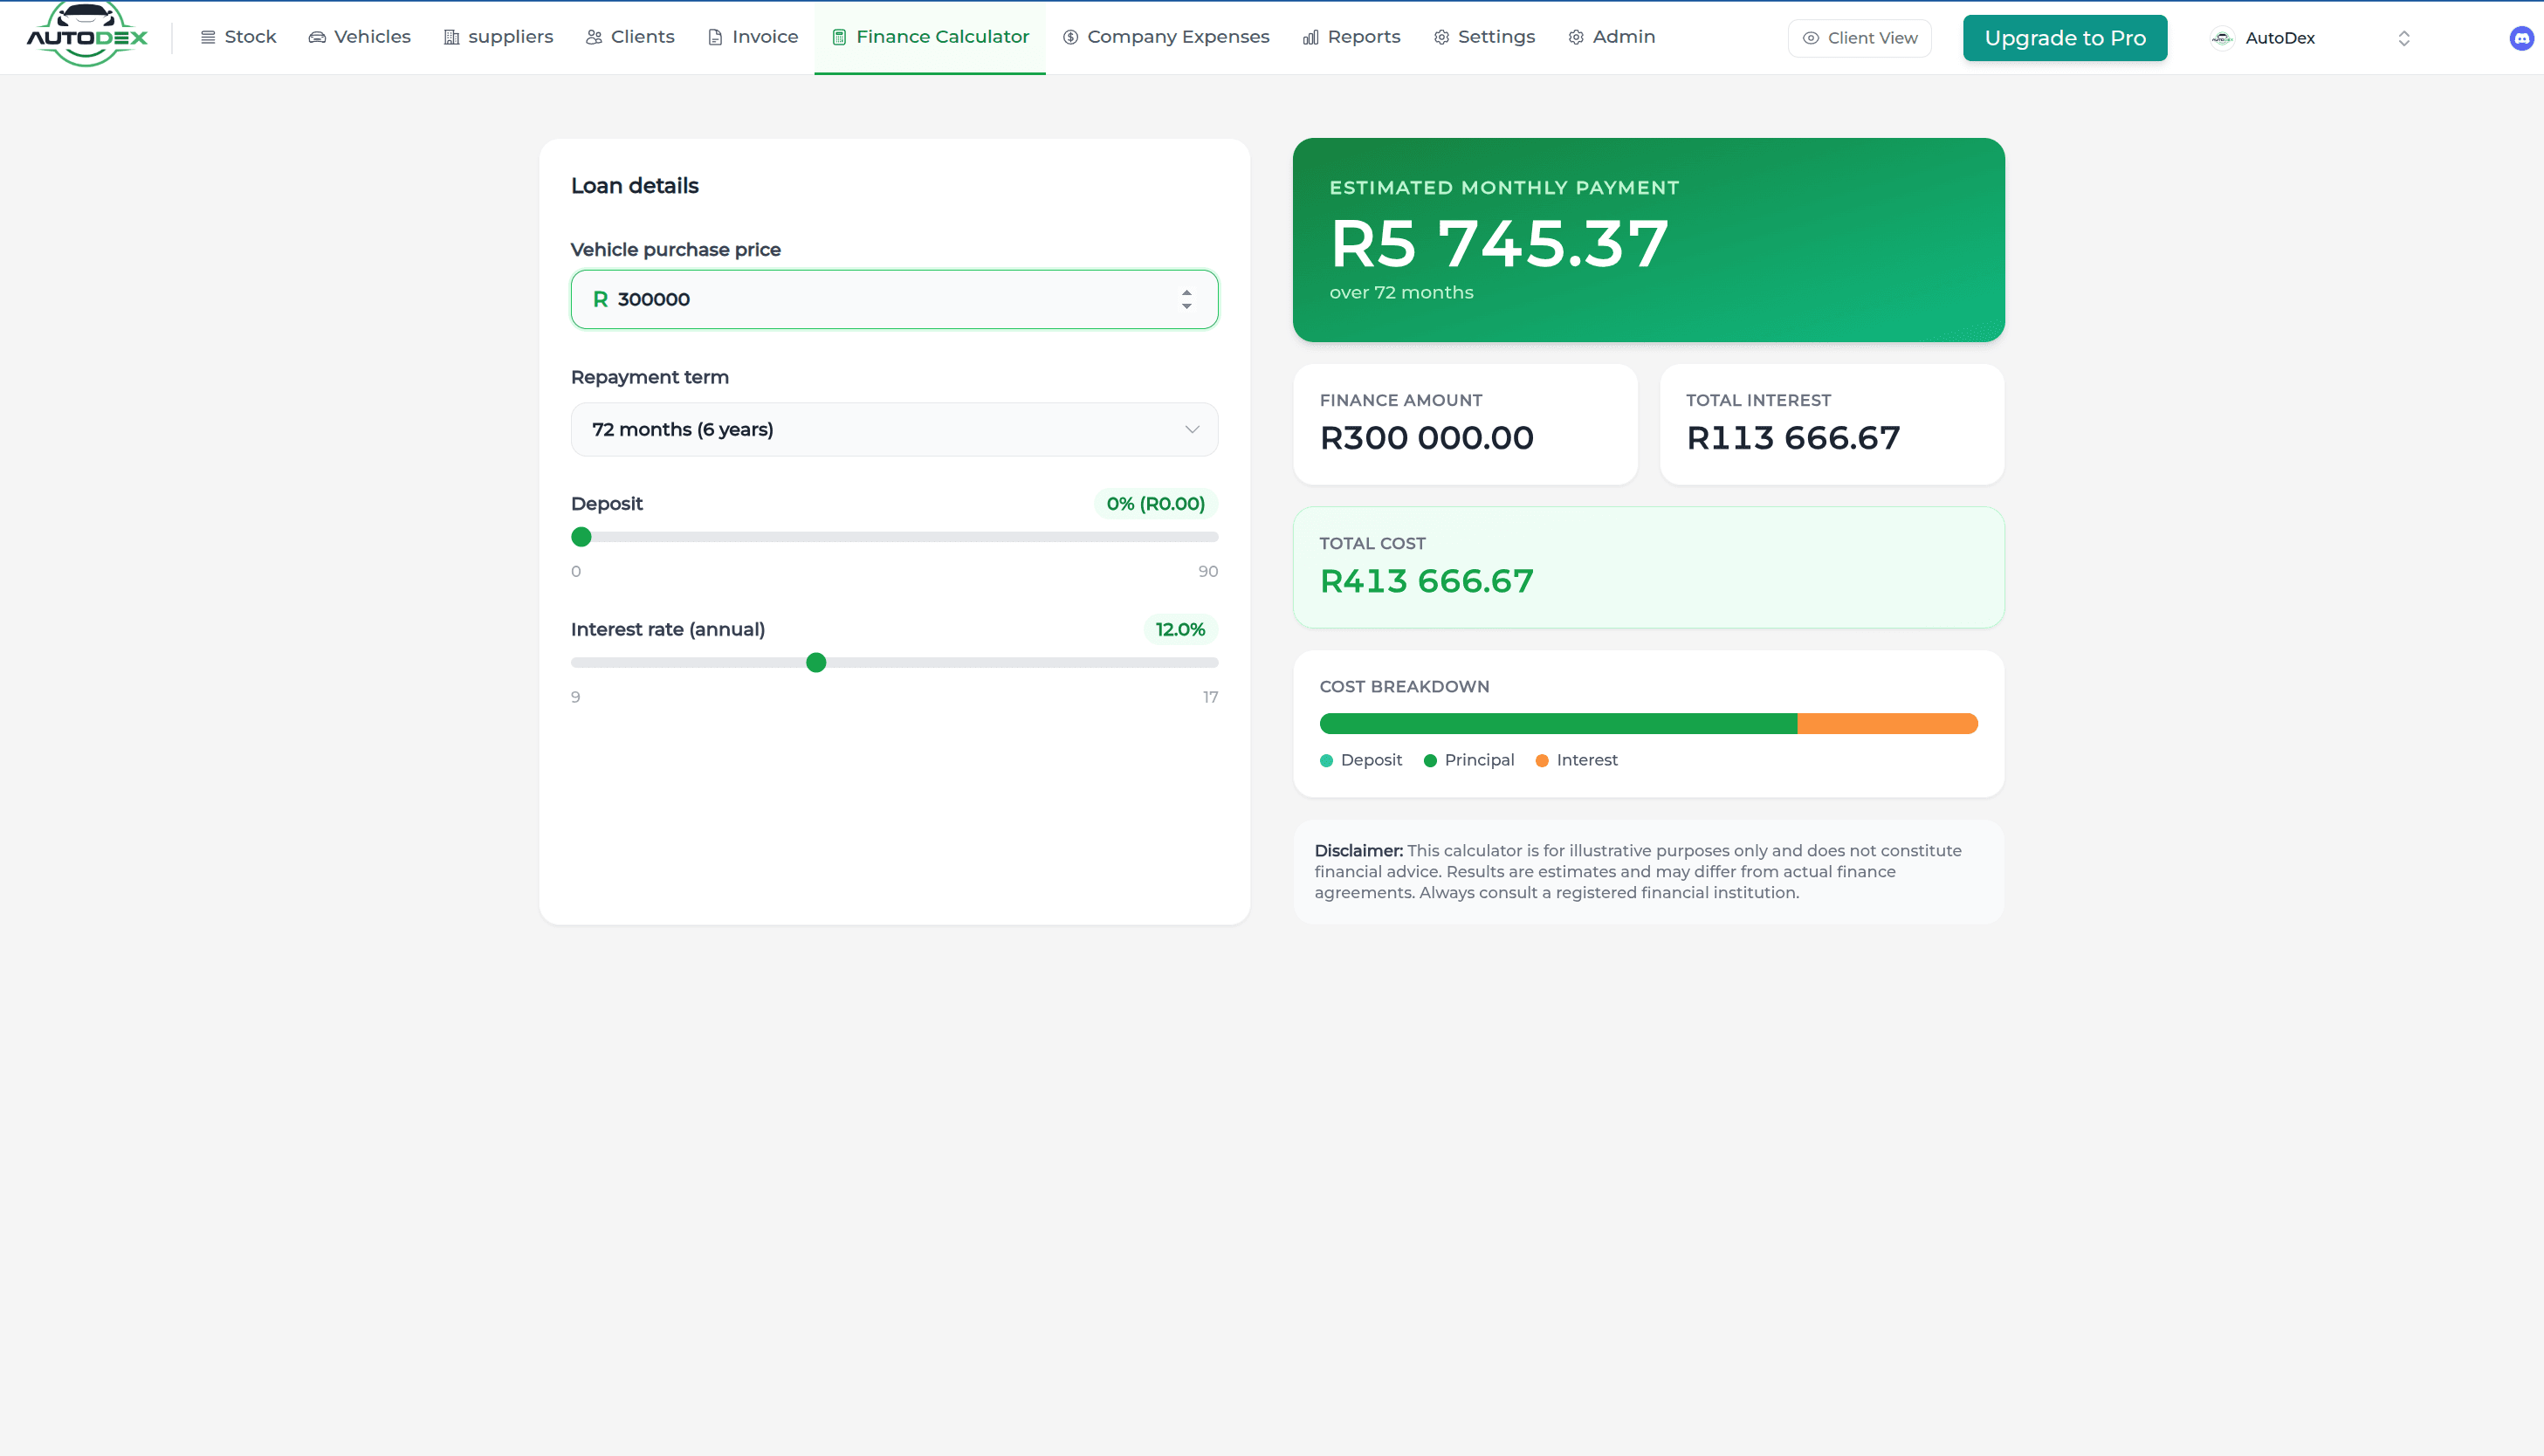Click the Upgrade to Pro button

[x=2064, y=37]
